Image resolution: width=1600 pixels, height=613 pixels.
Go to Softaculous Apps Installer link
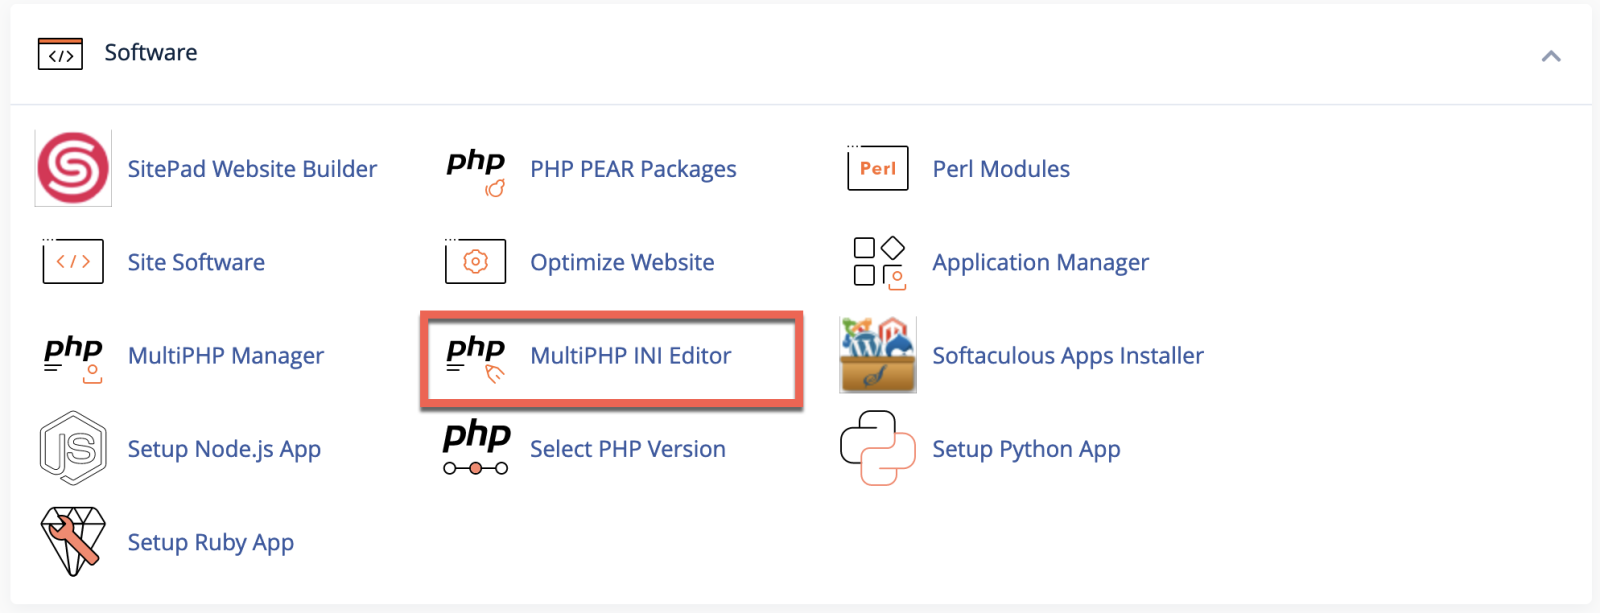pos(1067,356)
